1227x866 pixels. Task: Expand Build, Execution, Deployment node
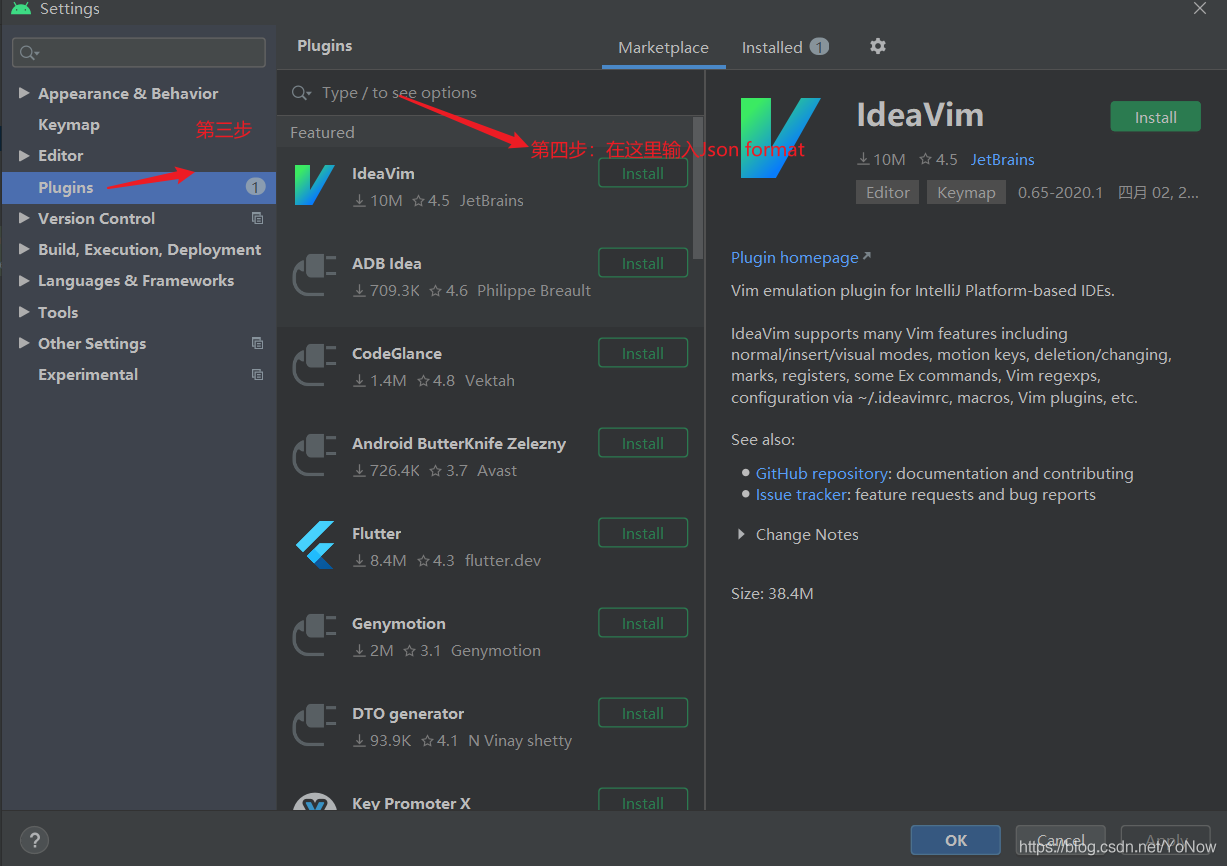(24, 249)
